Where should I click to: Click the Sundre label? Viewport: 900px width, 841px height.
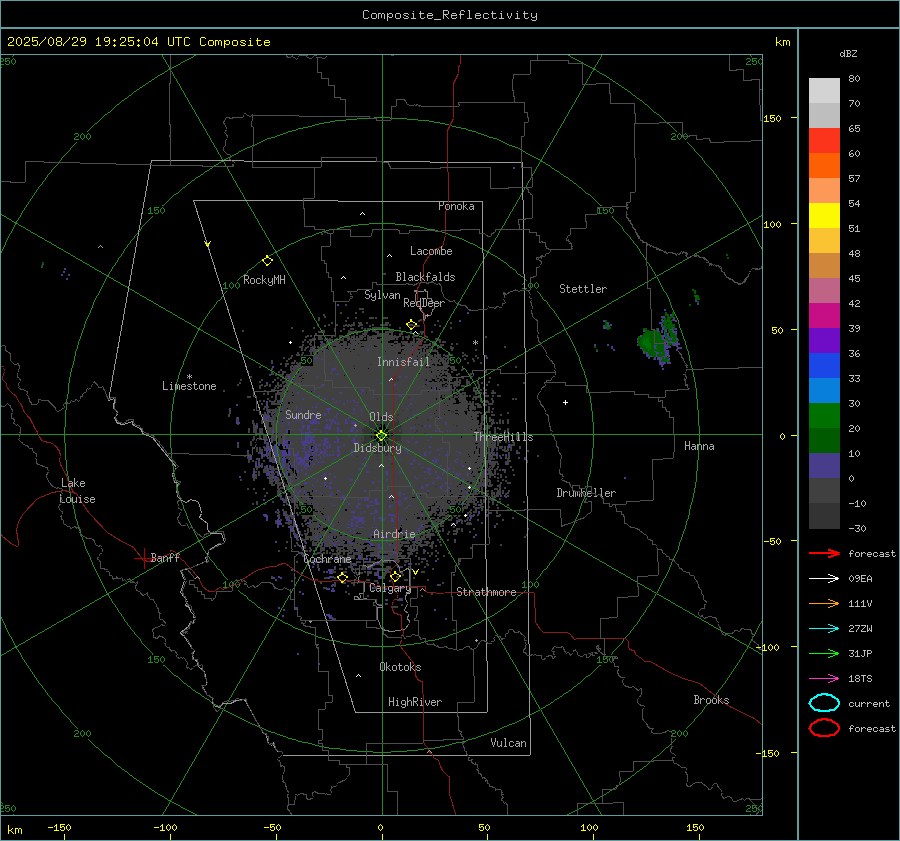[303, 414]
